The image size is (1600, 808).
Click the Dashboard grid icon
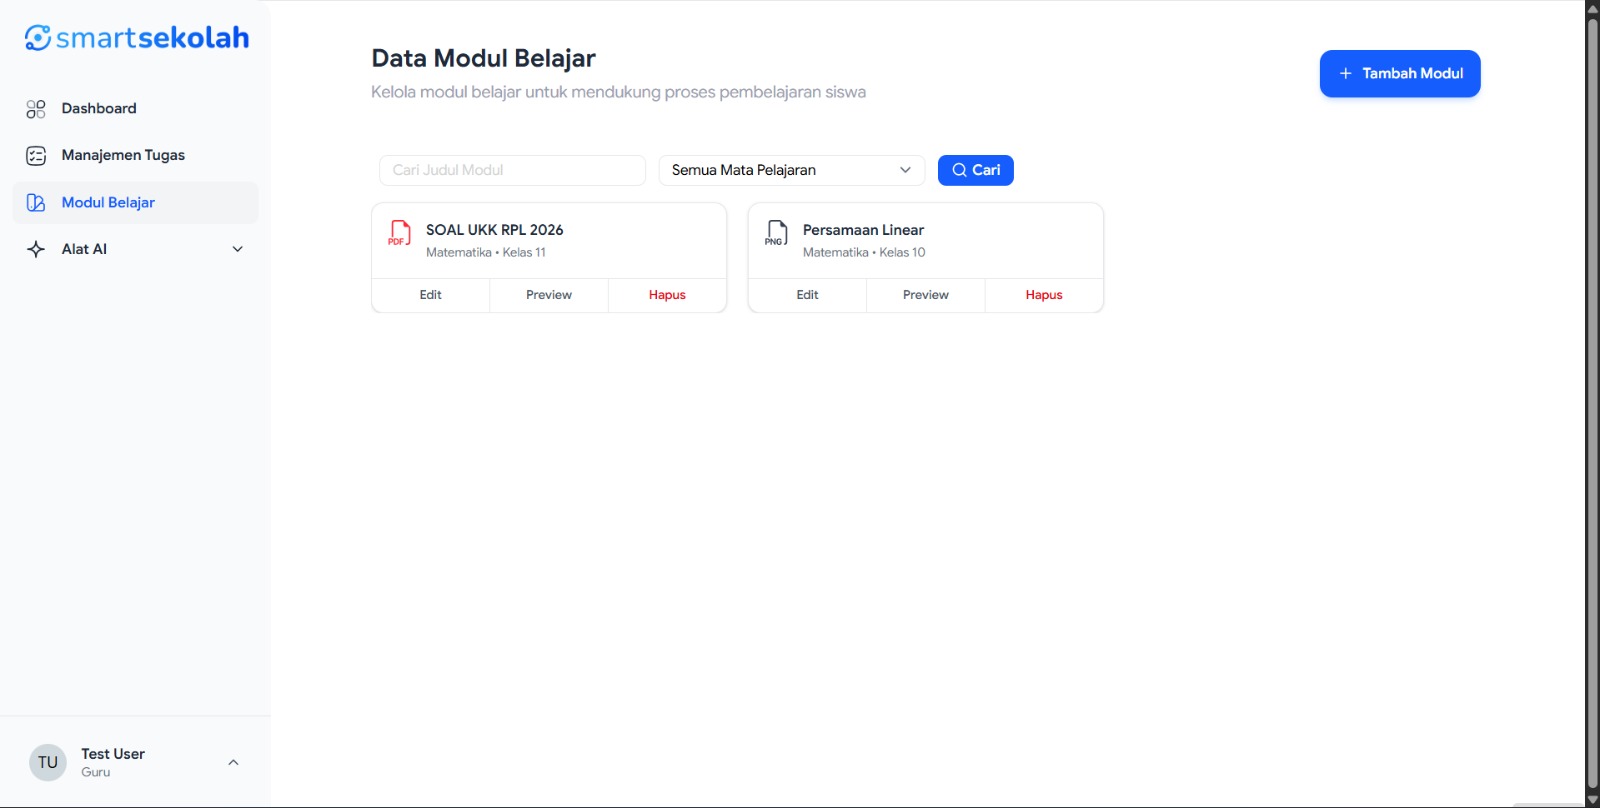(x=36, y=109)
